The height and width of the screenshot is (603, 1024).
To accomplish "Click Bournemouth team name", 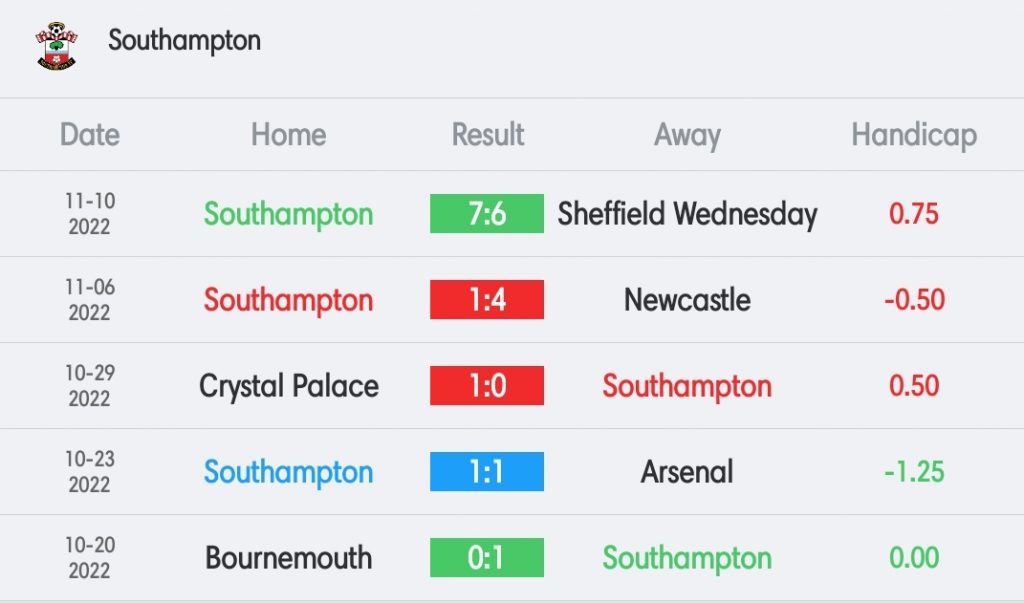I will [x=289, y=558].
